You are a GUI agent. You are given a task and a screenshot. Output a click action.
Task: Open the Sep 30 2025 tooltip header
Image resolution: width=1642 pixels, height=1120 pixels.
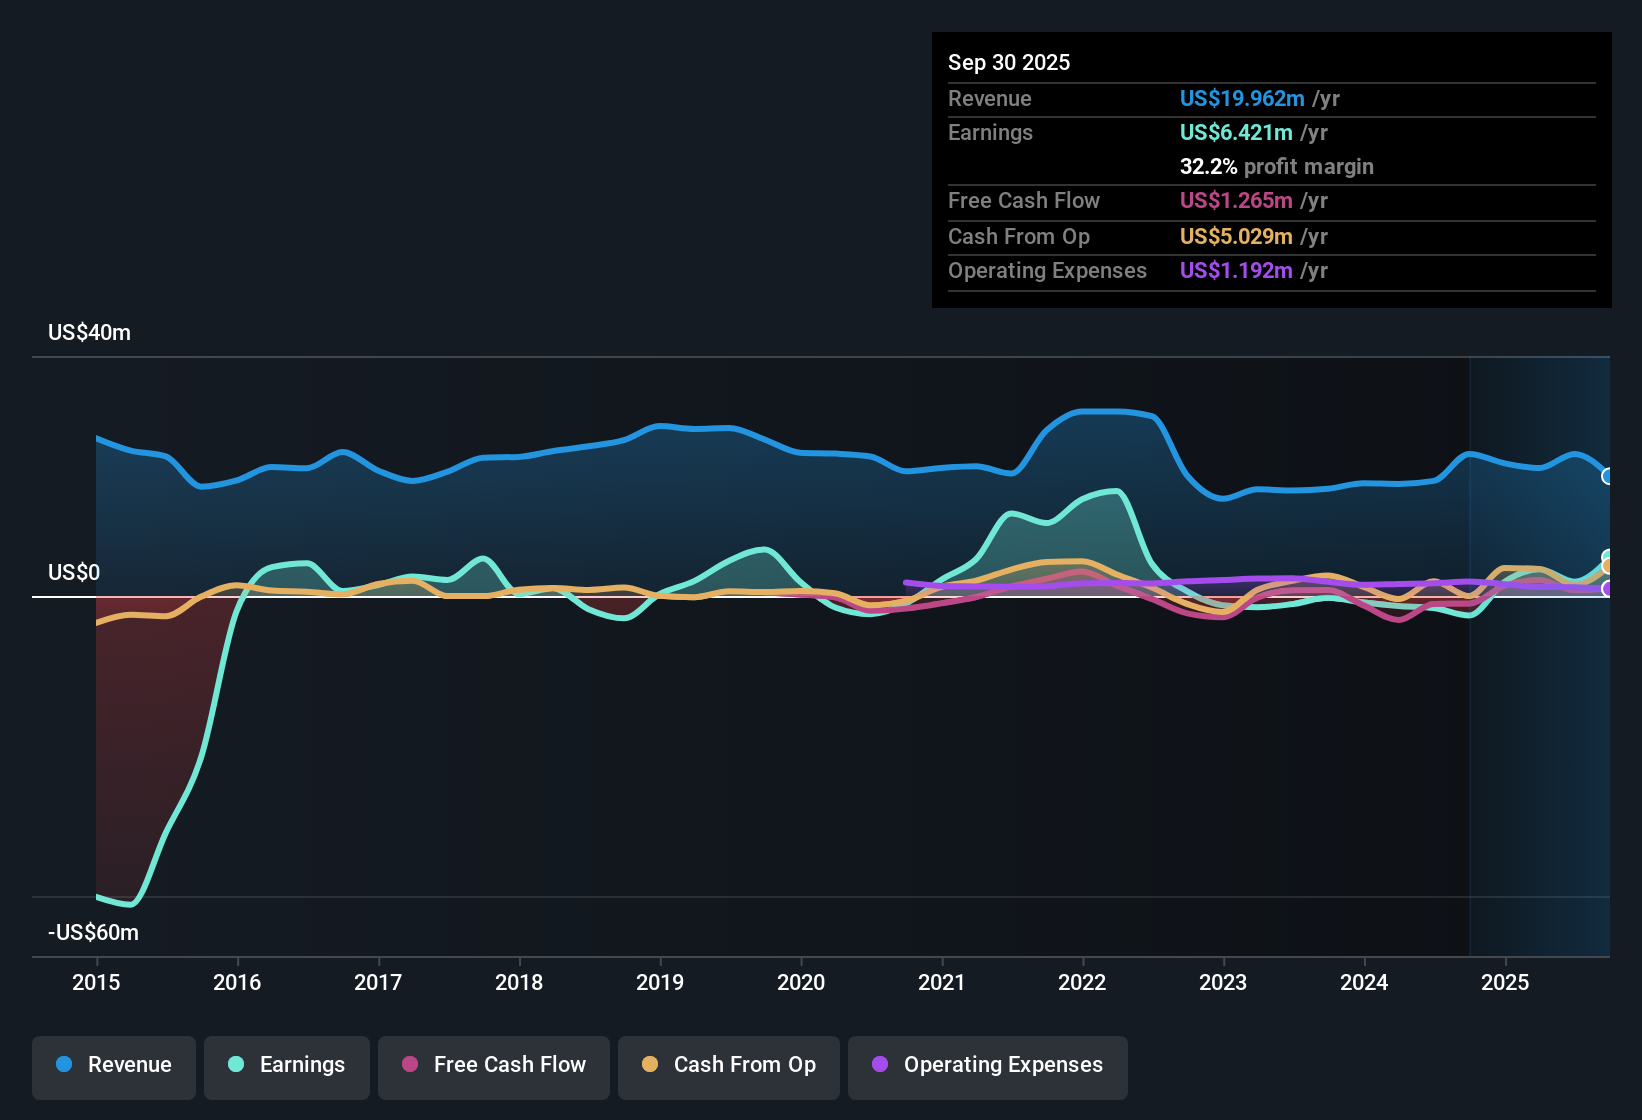pyautogui.click(x=1009, y=62)
